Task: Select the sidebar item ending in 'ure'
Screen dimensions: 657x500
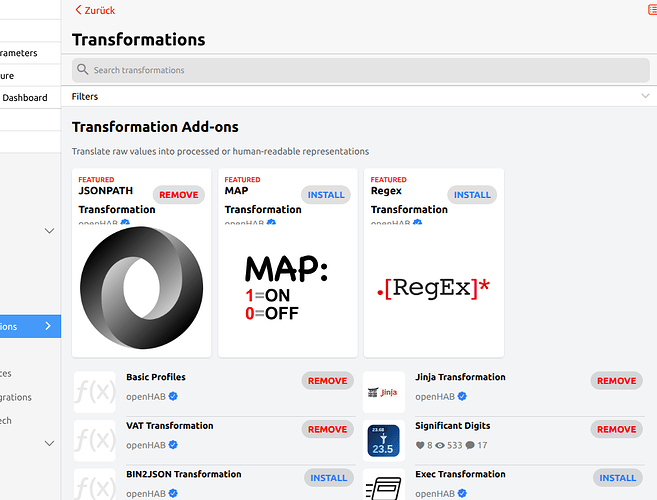Action: (30, 75)
